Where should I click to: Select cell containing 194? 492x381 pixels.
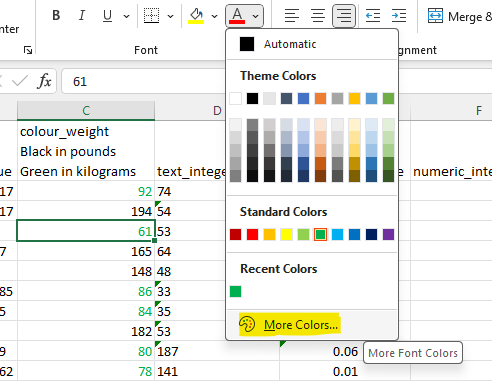pyautogui.click(x=86, y=211)
